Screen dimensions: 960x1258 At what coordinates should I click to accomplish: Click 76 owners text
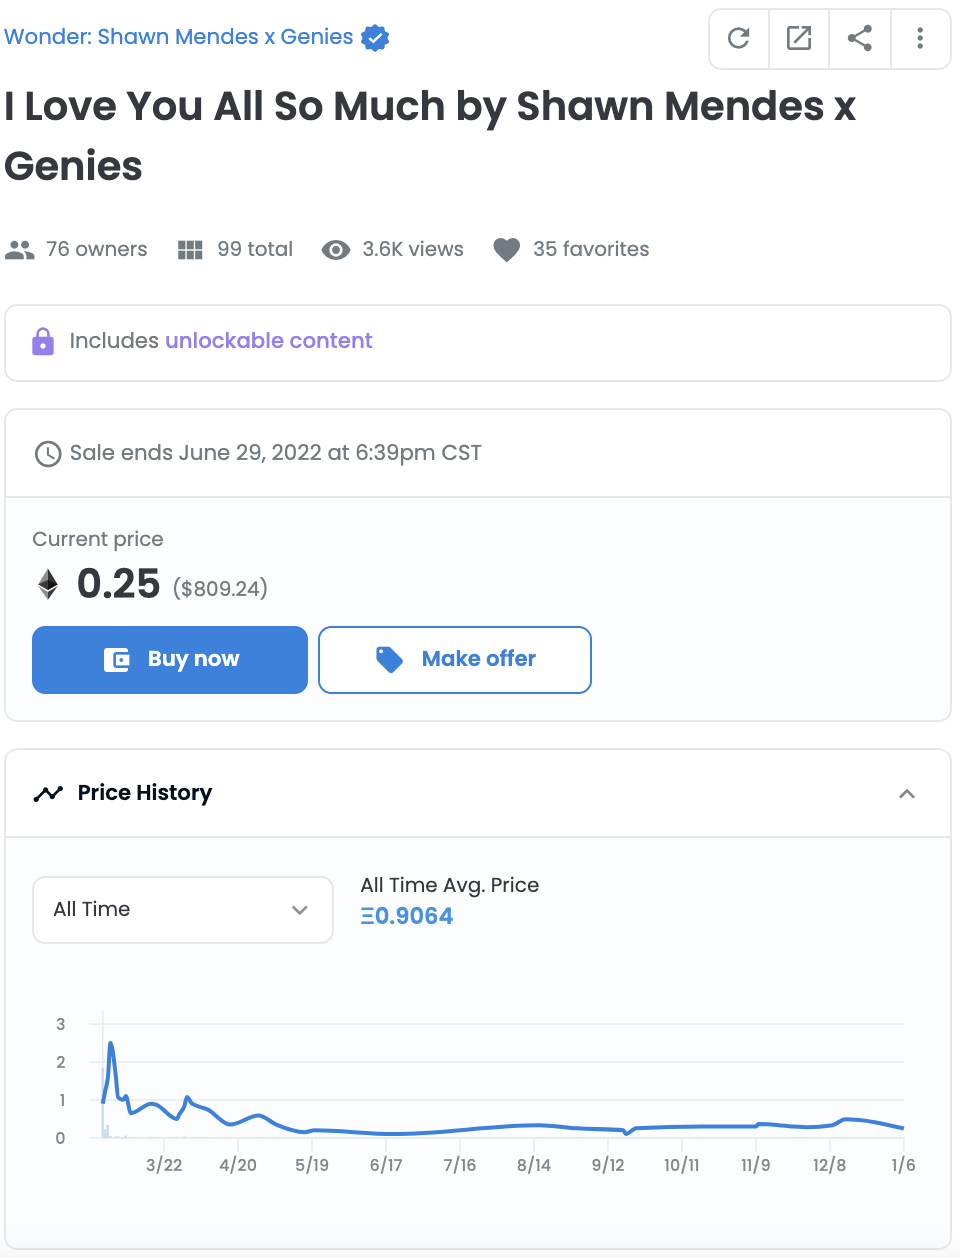coord(97,249)
